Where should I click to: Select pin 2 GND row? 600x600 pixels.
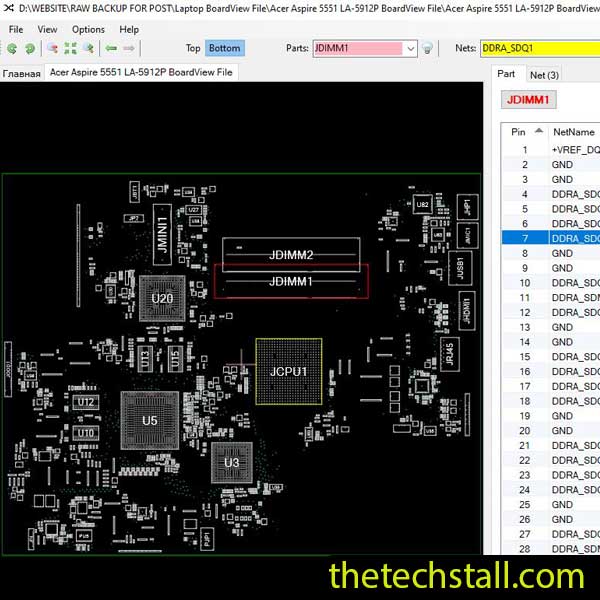tap(551, 165)
